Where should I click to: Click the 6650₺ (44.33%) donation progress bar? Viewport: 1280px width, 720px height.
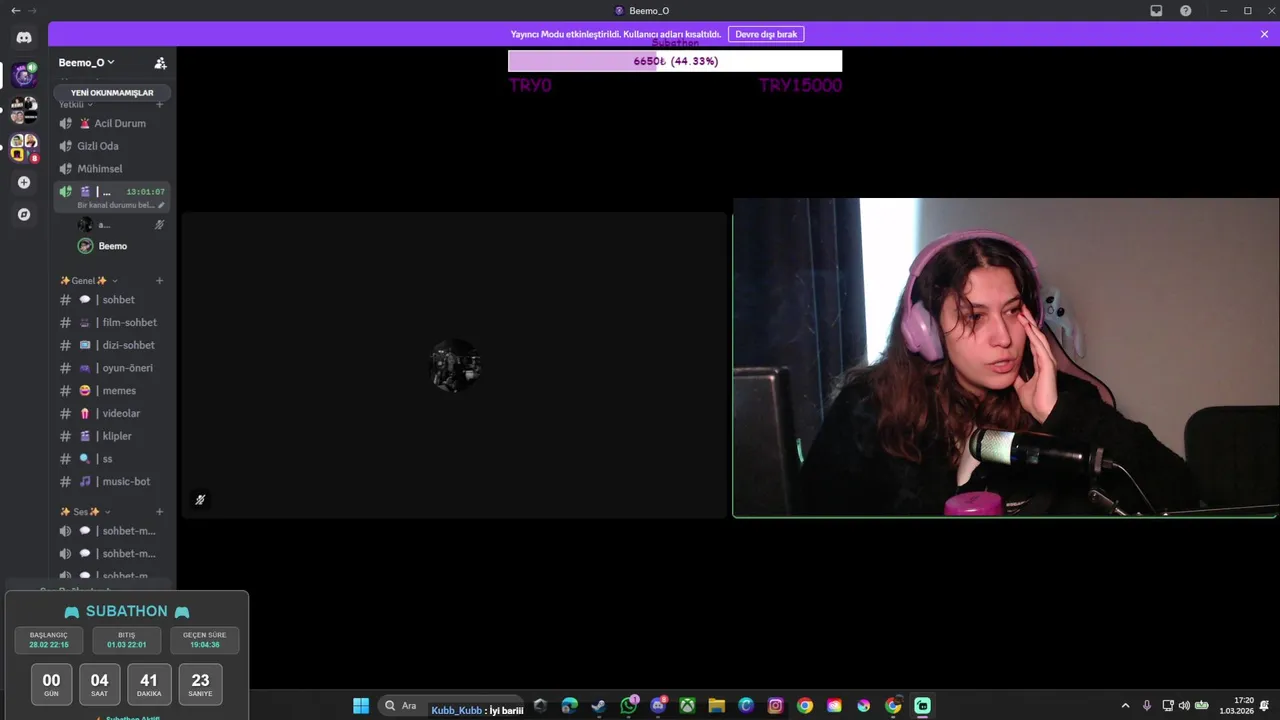pyautogui.click(x=675, y=61)
